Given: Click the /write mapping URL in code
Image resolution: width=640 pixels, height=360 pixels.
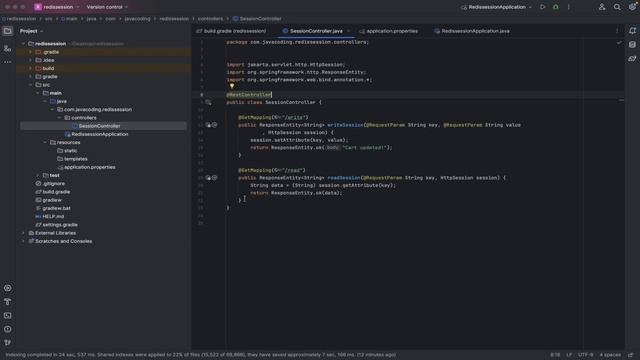Looking at the screenshot, I should pyautogui.click(x=295, y=118).
